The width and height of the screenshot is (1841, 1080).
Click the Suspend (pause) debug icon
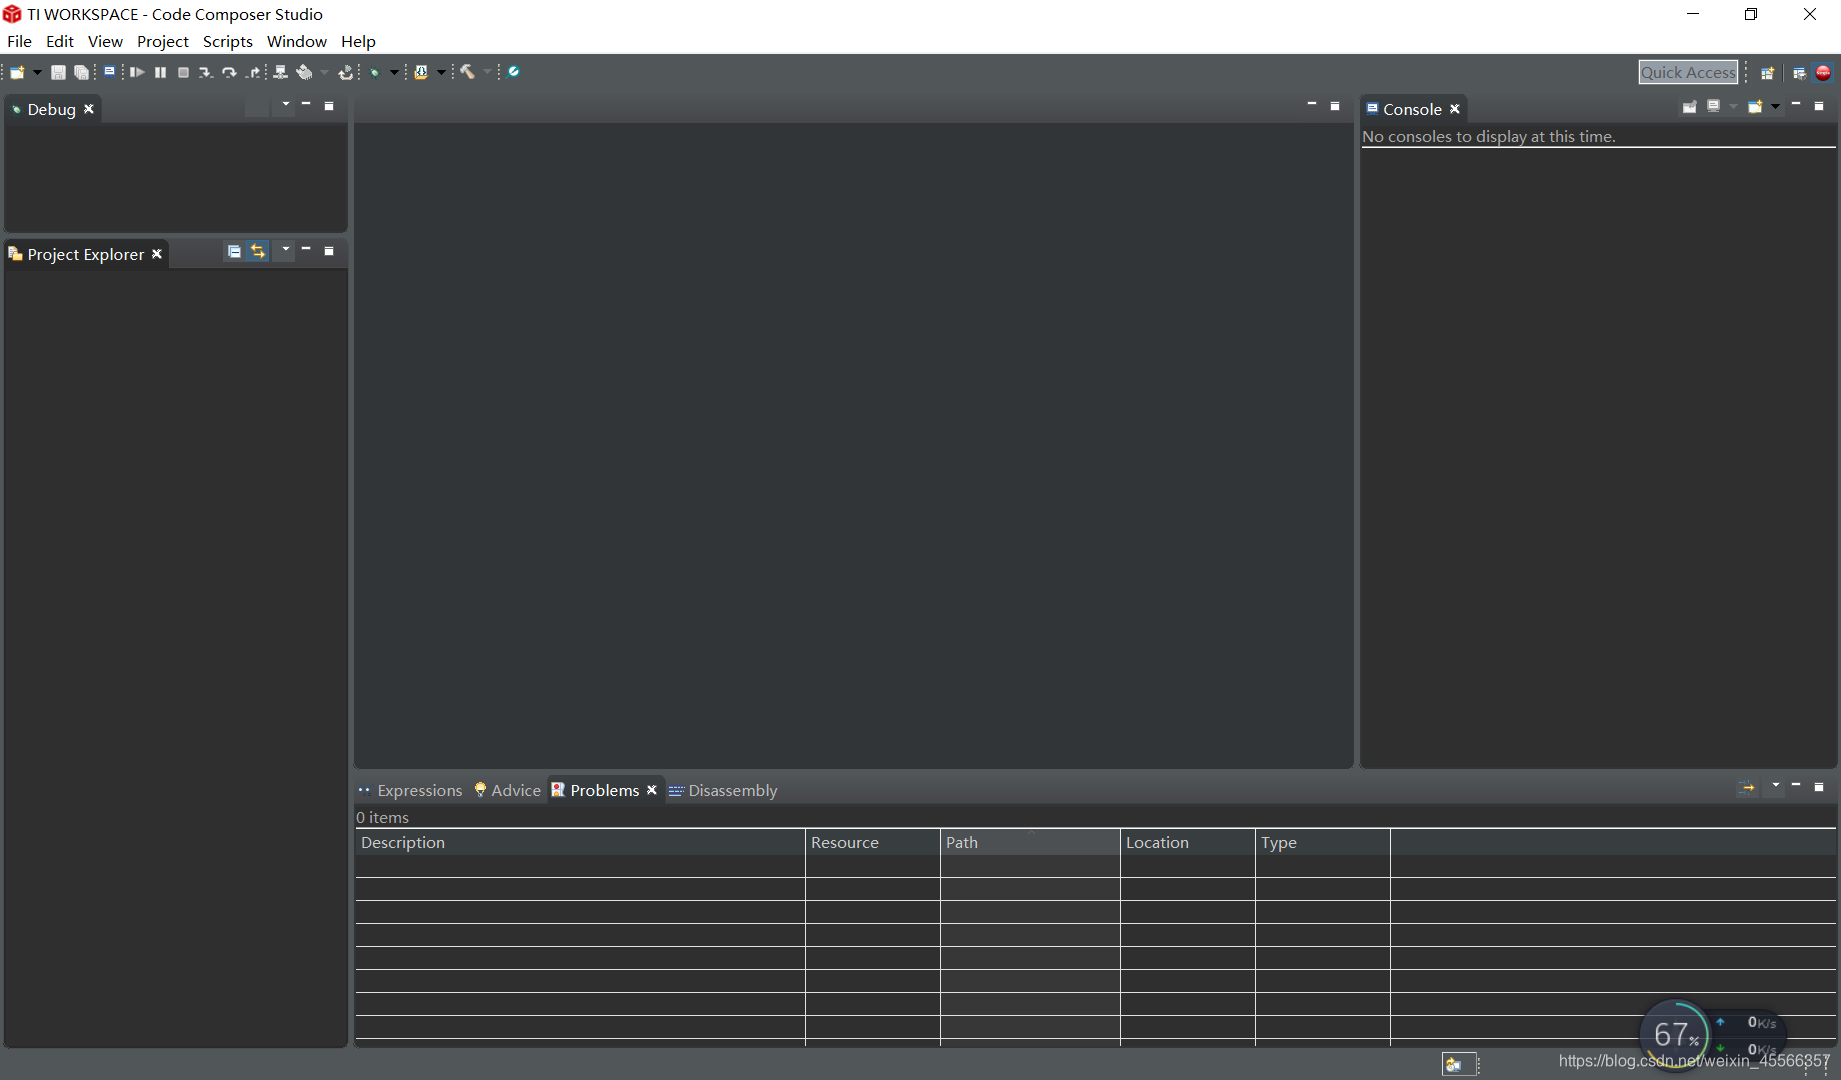coord(160,72)
